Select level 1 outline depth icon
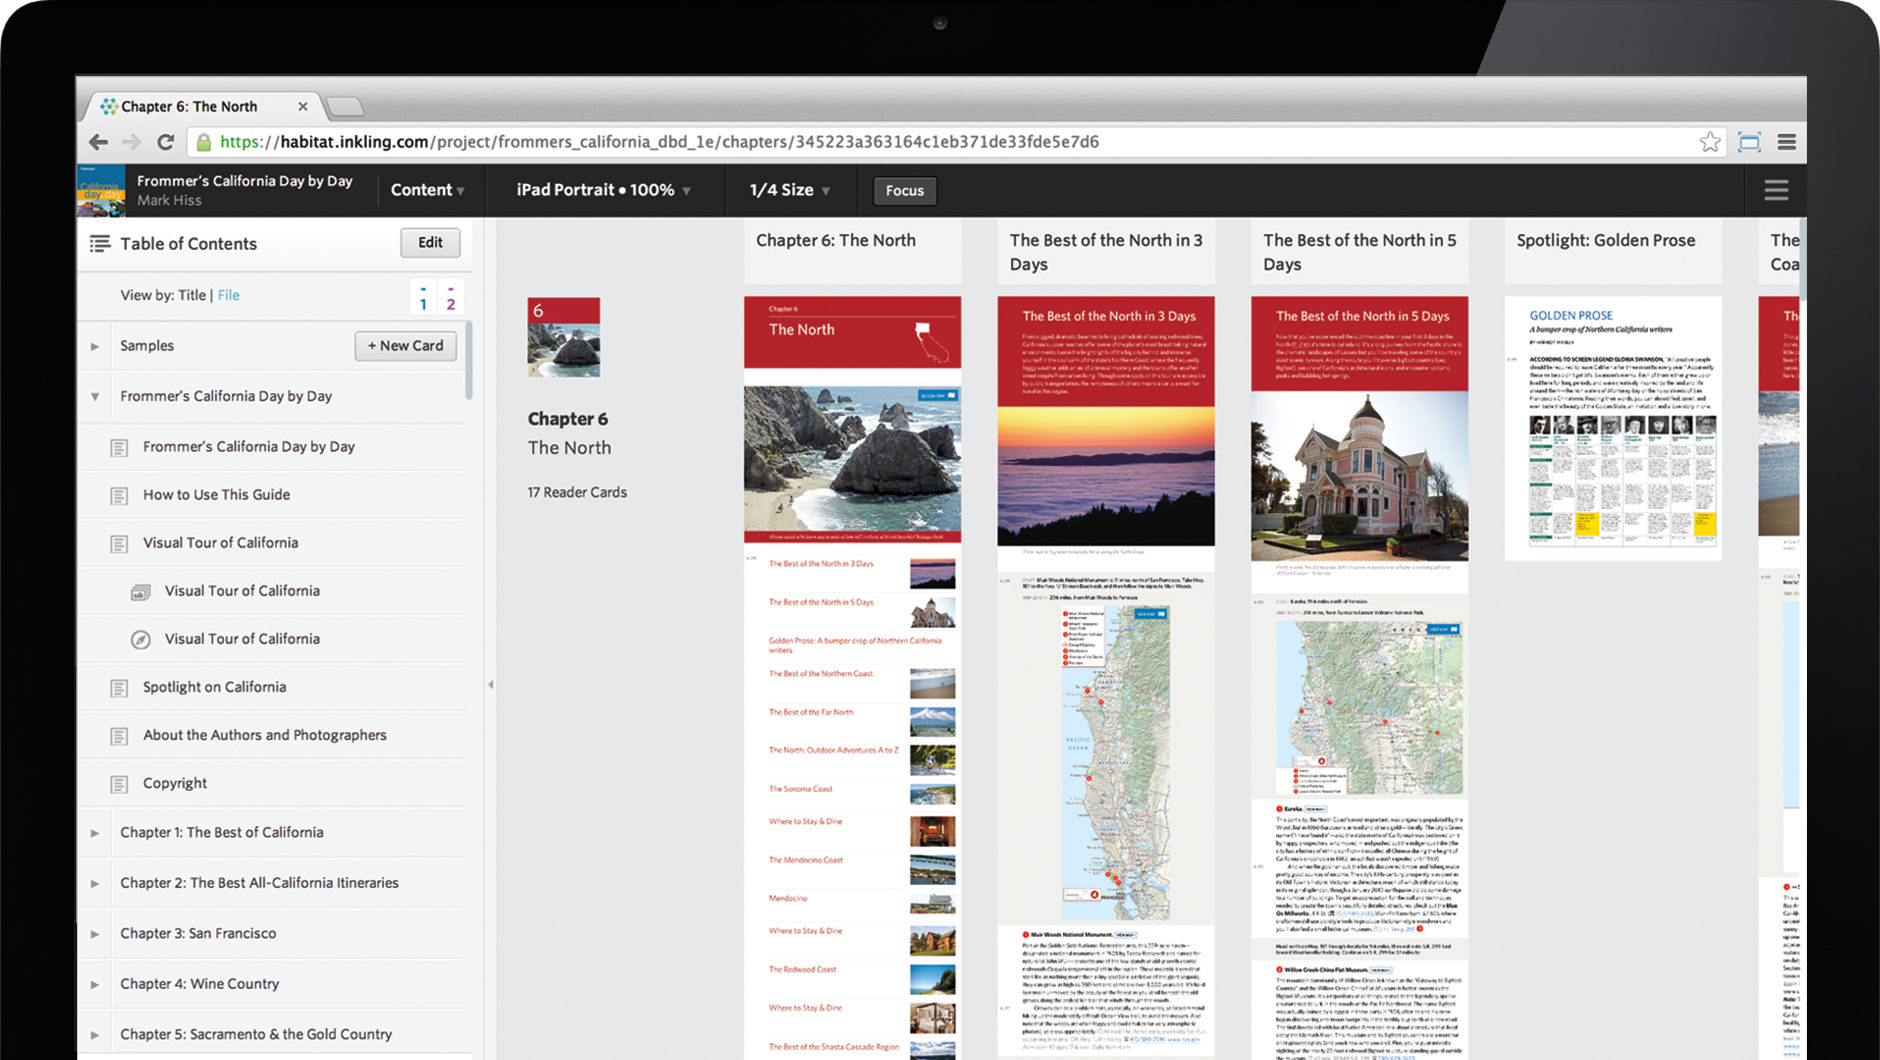Viewport: 1880px width, 1060px height. (x=423, y=298)
